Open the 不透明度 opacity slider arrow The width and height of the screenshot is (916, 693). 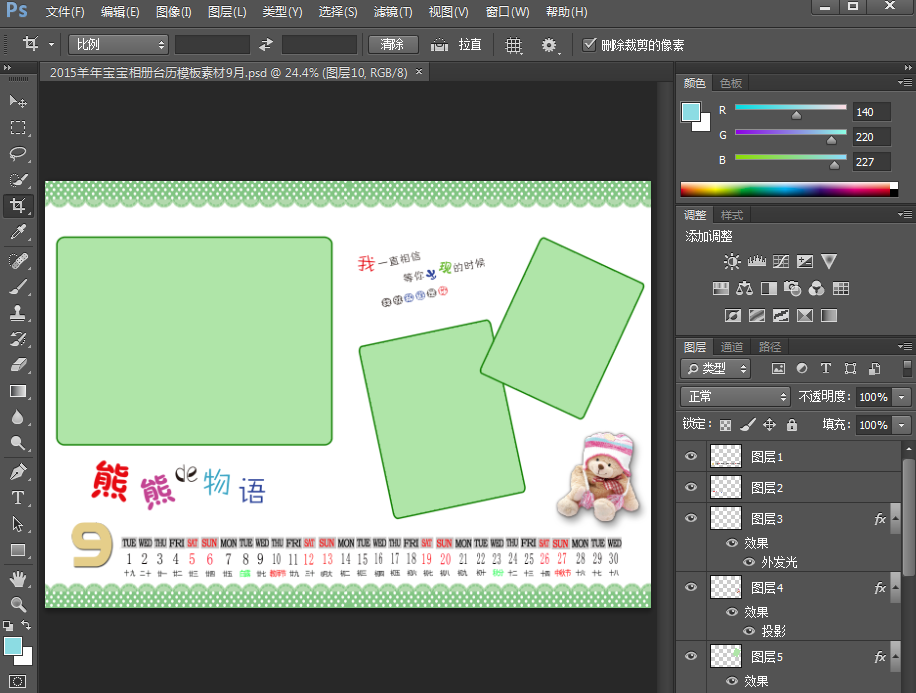[x=901, y=397]
